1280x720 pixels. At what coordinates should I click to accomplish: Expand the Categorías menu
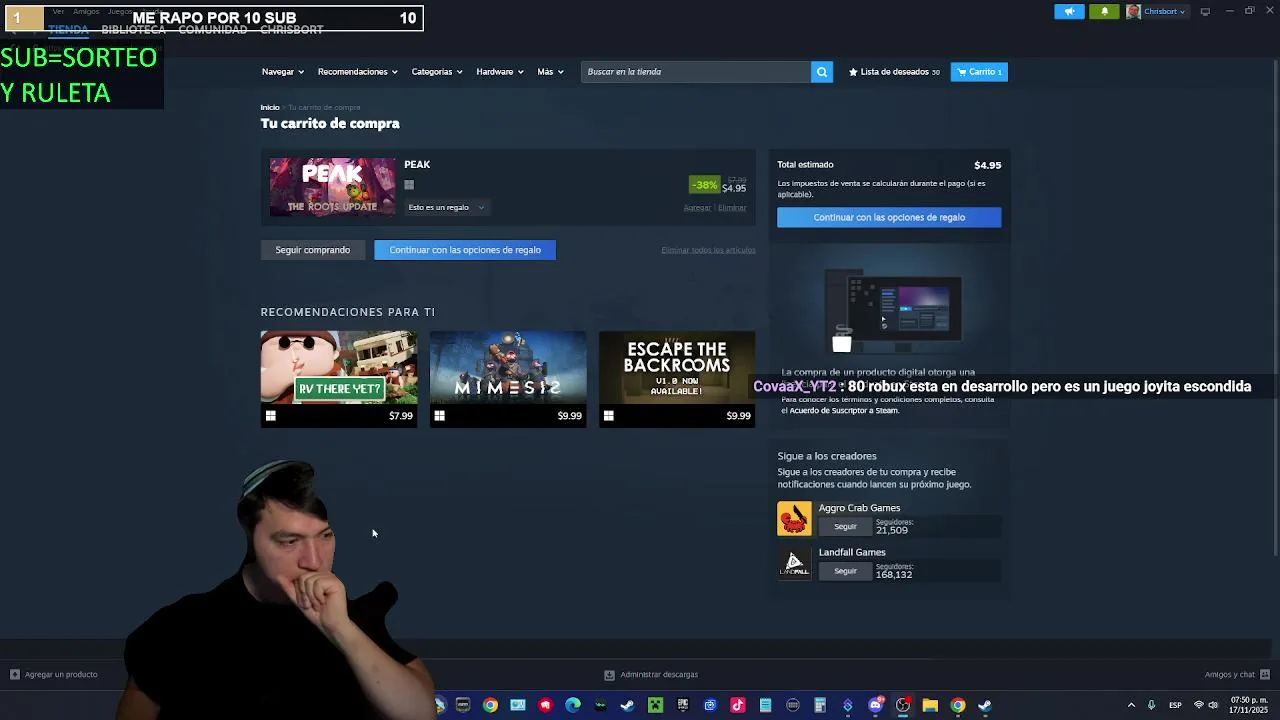click(x=437, y=72)
